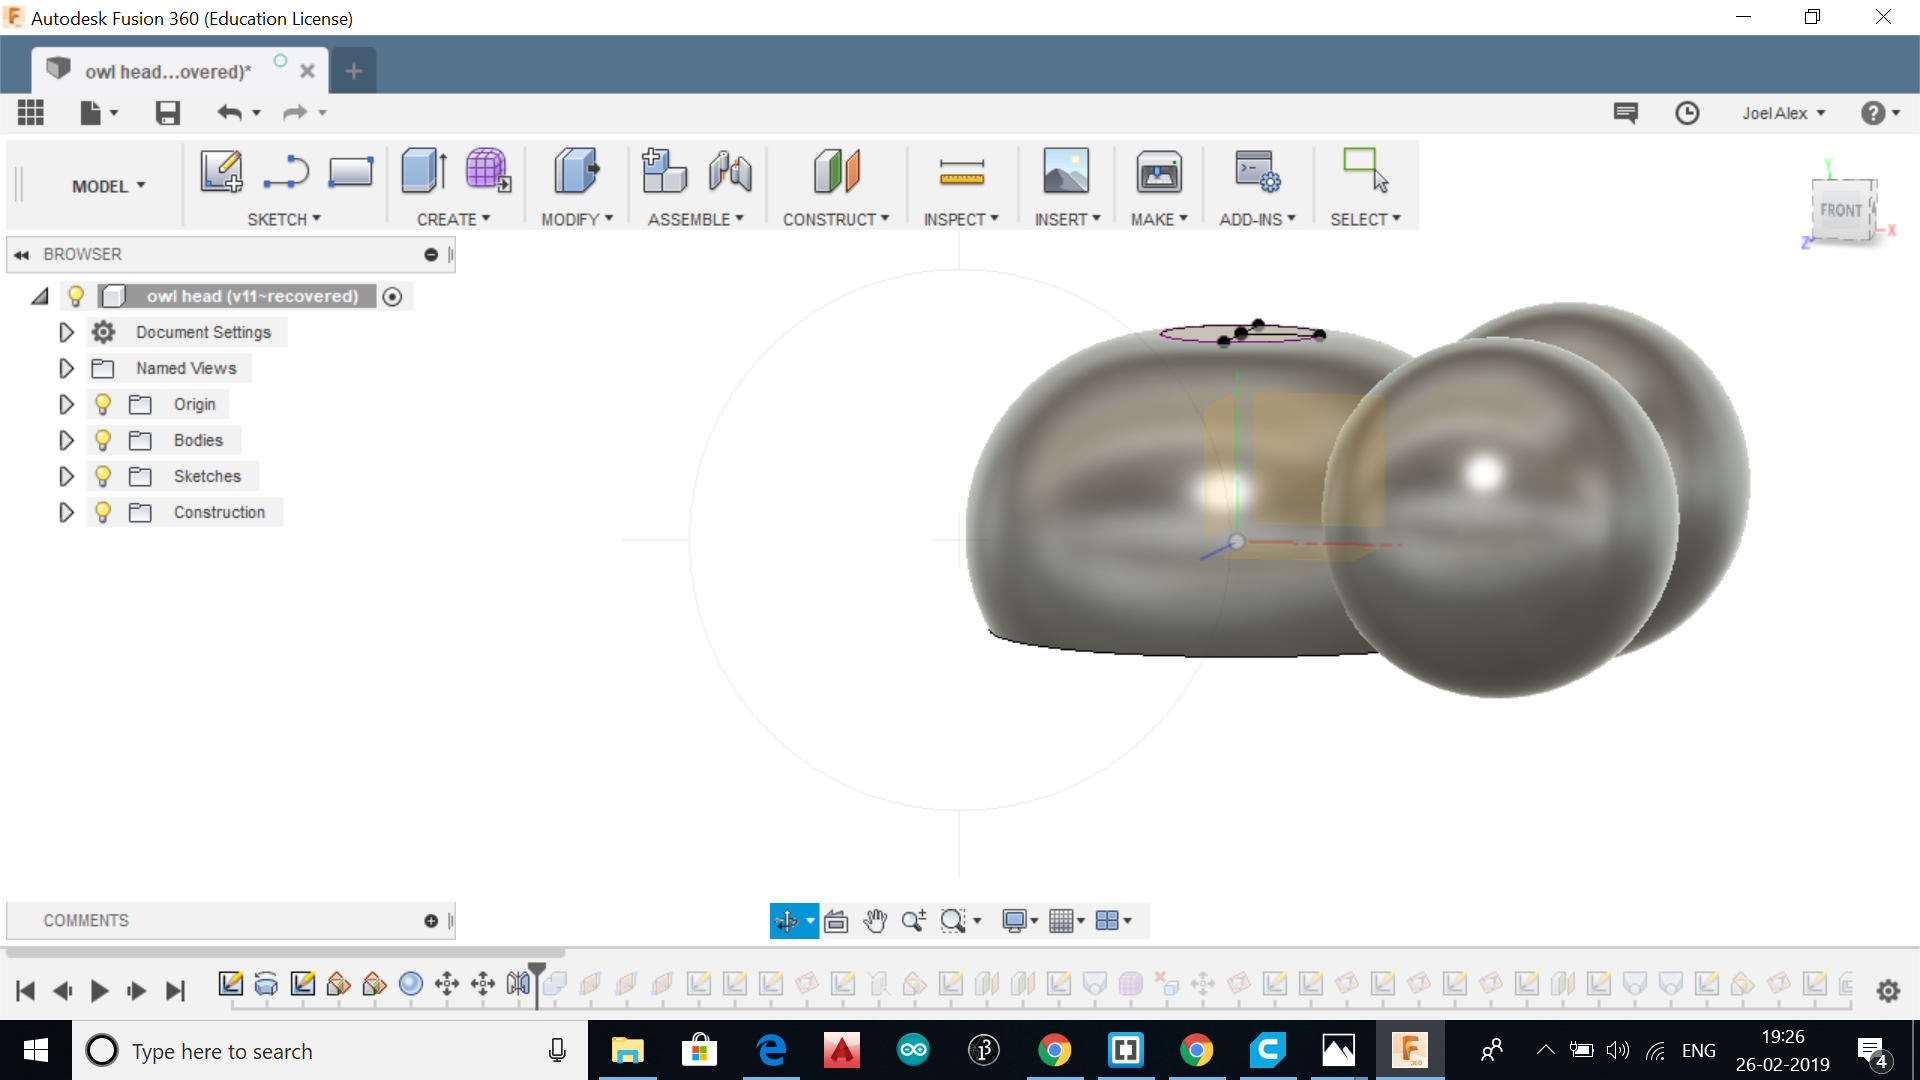Click the Save button

click(x=167, y=113)
